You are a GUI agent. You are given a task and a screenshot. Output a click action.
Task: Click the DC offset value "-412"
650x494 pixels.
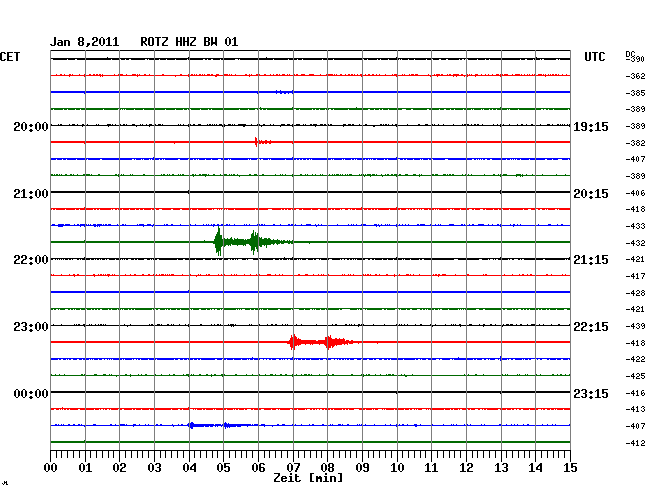click(x=635, y=443)
